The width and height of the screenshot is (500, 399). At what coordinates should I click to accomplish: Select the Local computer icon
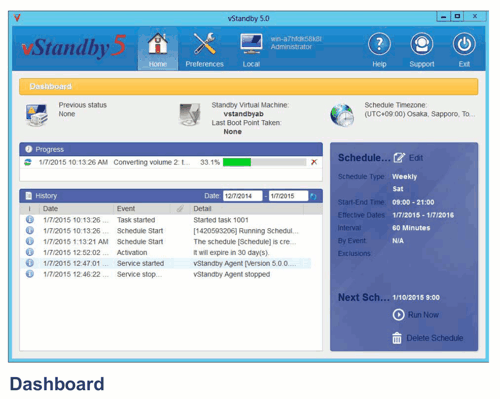point(251,44)
